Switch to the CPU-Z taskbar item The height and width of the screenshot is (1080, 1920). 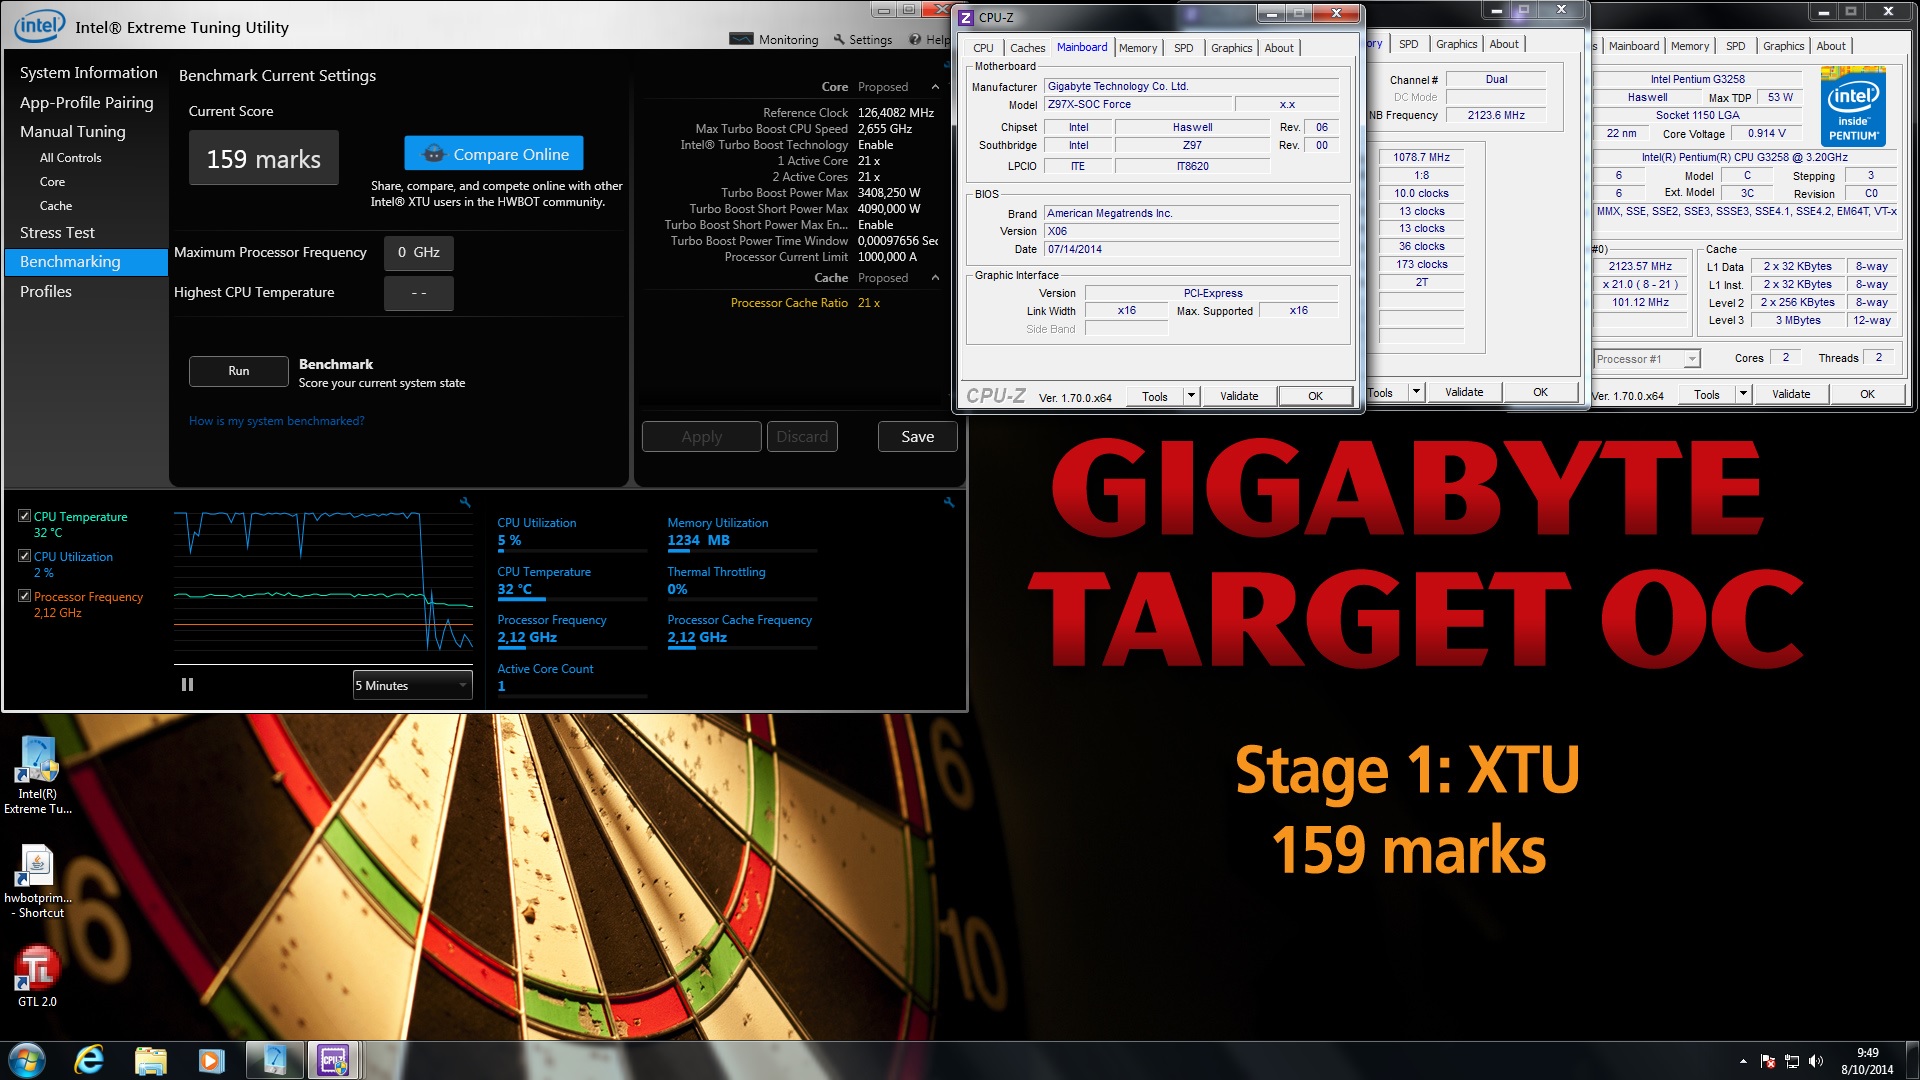(x=333, y=1060)
